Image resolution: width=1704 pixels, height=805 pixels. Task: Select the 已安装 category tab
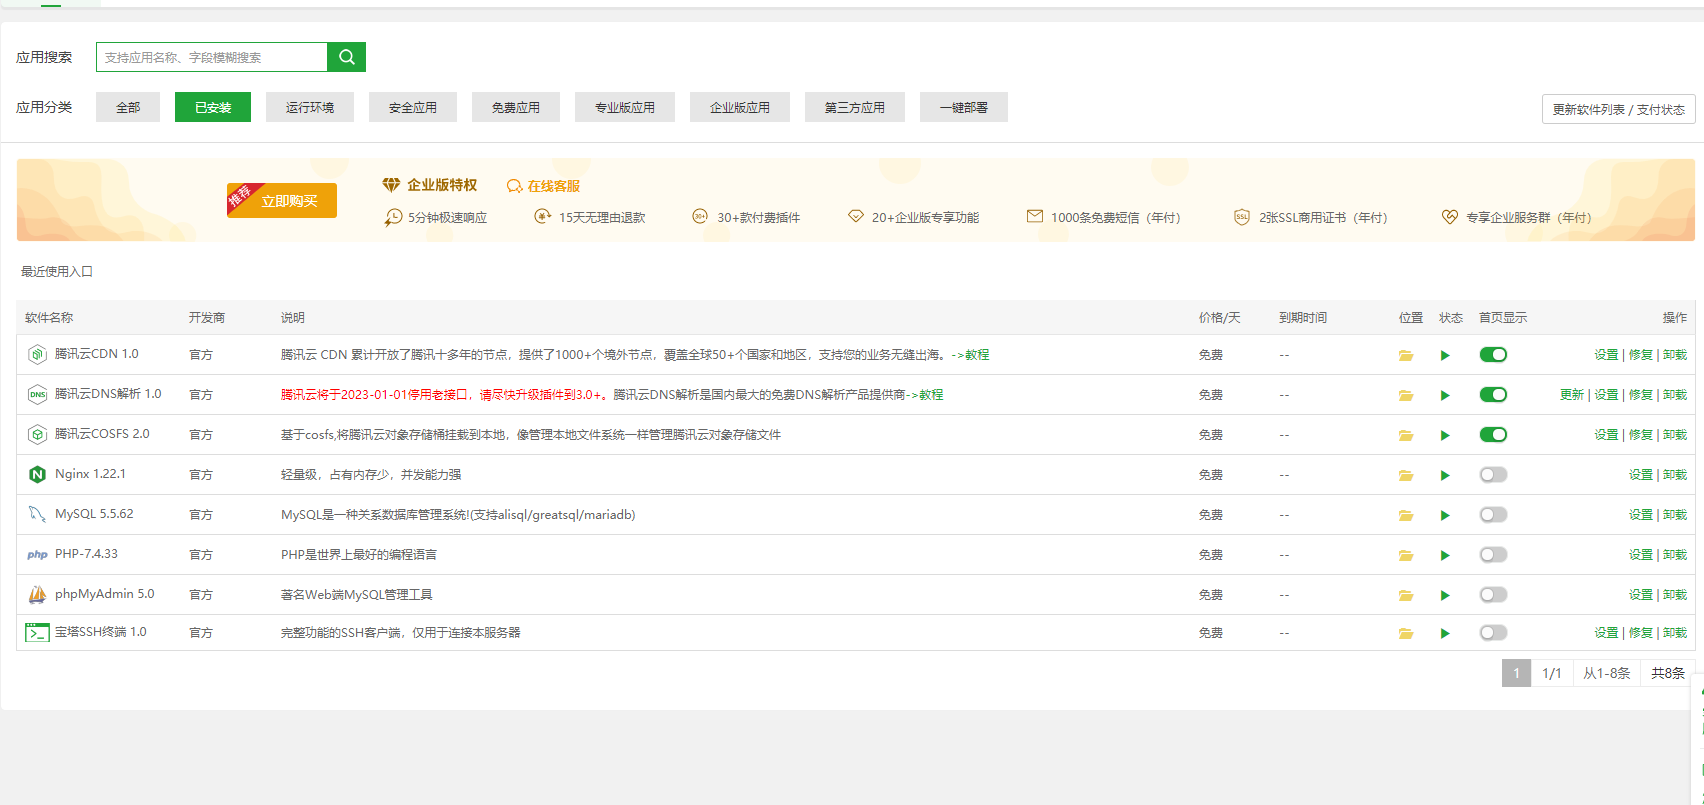[213, 107]
